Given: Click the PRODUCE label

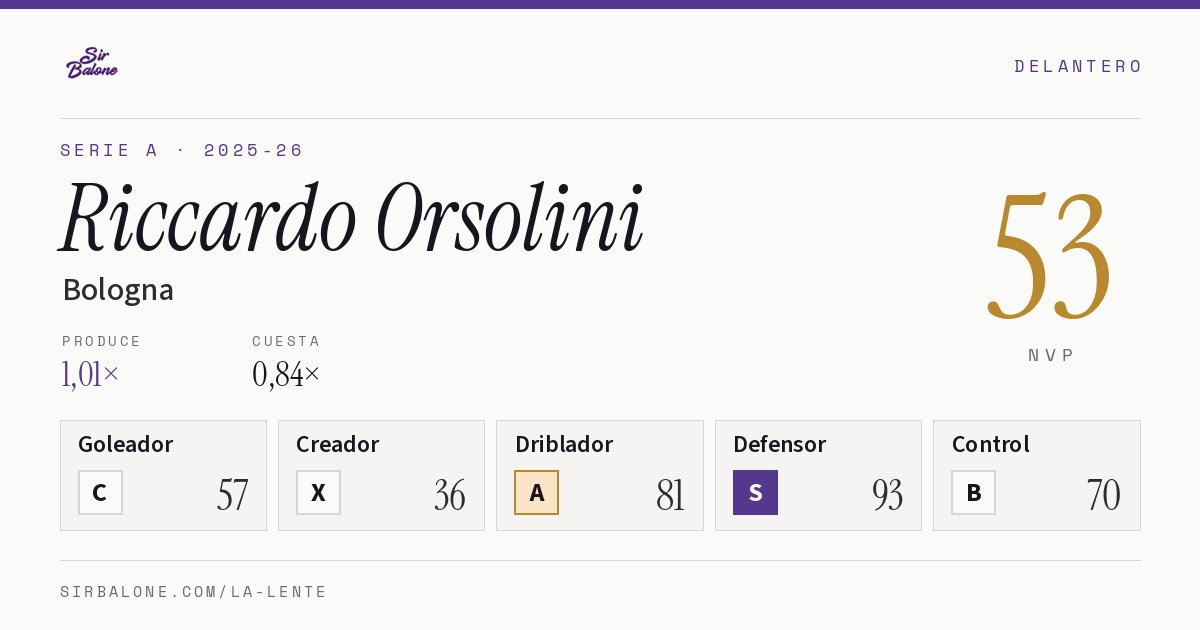Looking at the screenshot, I should pyautogui.click(x=102, y=341).
